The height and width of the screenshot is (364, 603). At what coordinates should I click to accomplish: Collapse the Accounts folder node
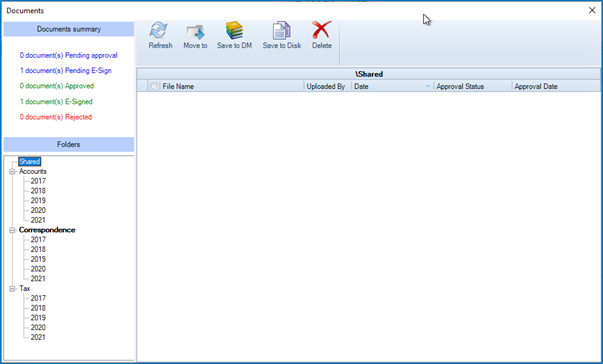[12, 171]
